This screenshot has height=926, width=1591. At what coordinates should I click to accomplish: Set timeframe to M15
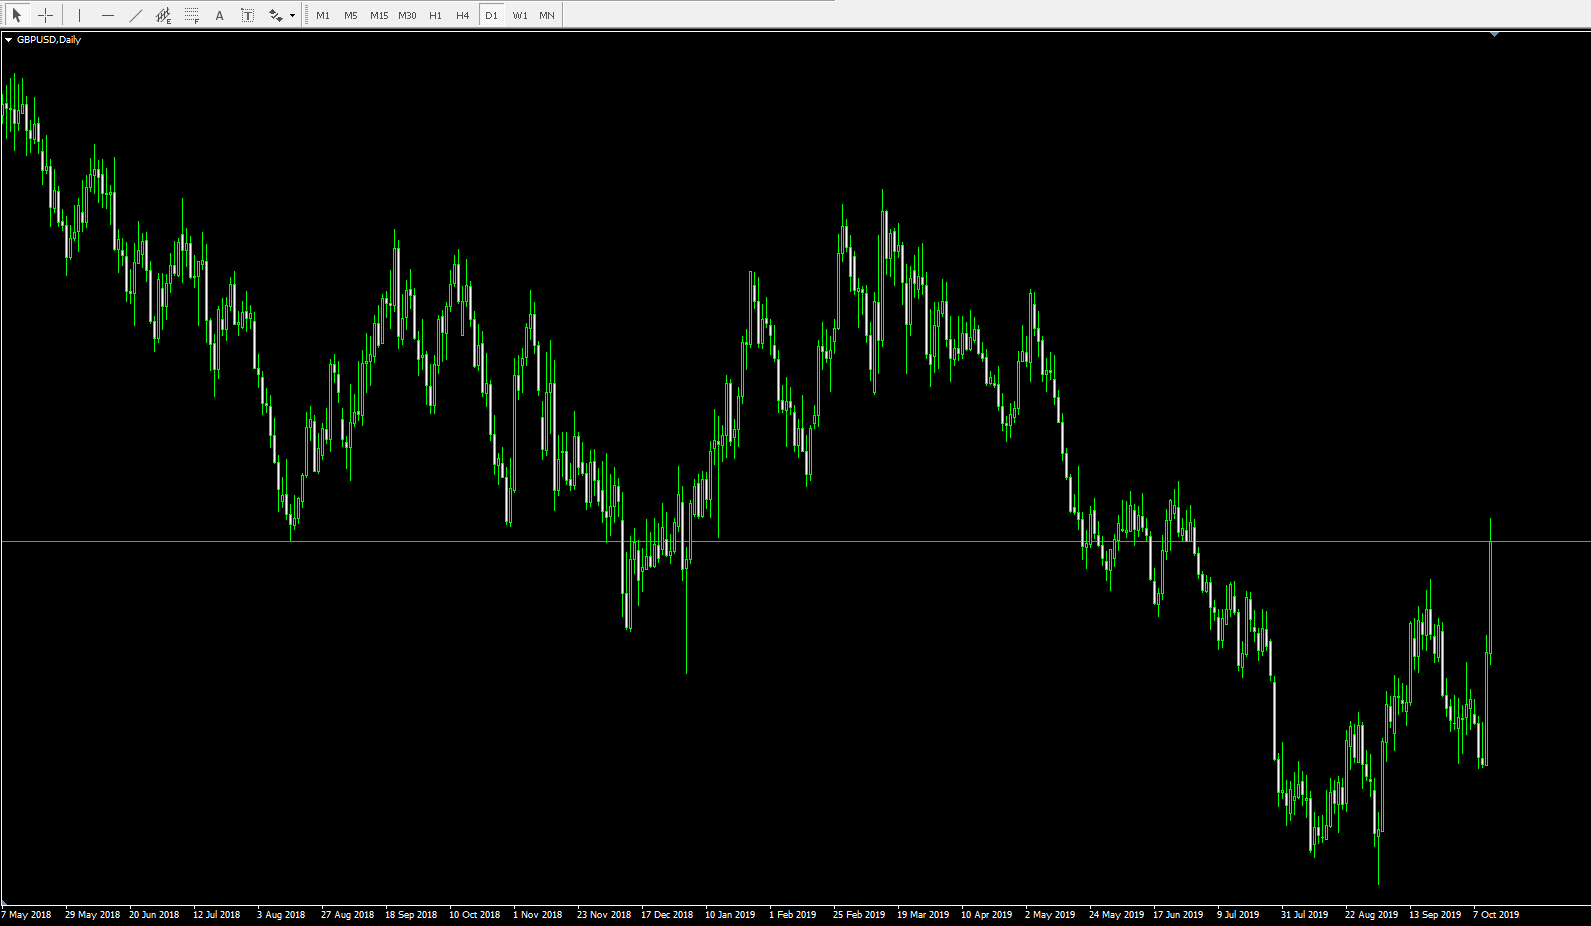[379, 15]
